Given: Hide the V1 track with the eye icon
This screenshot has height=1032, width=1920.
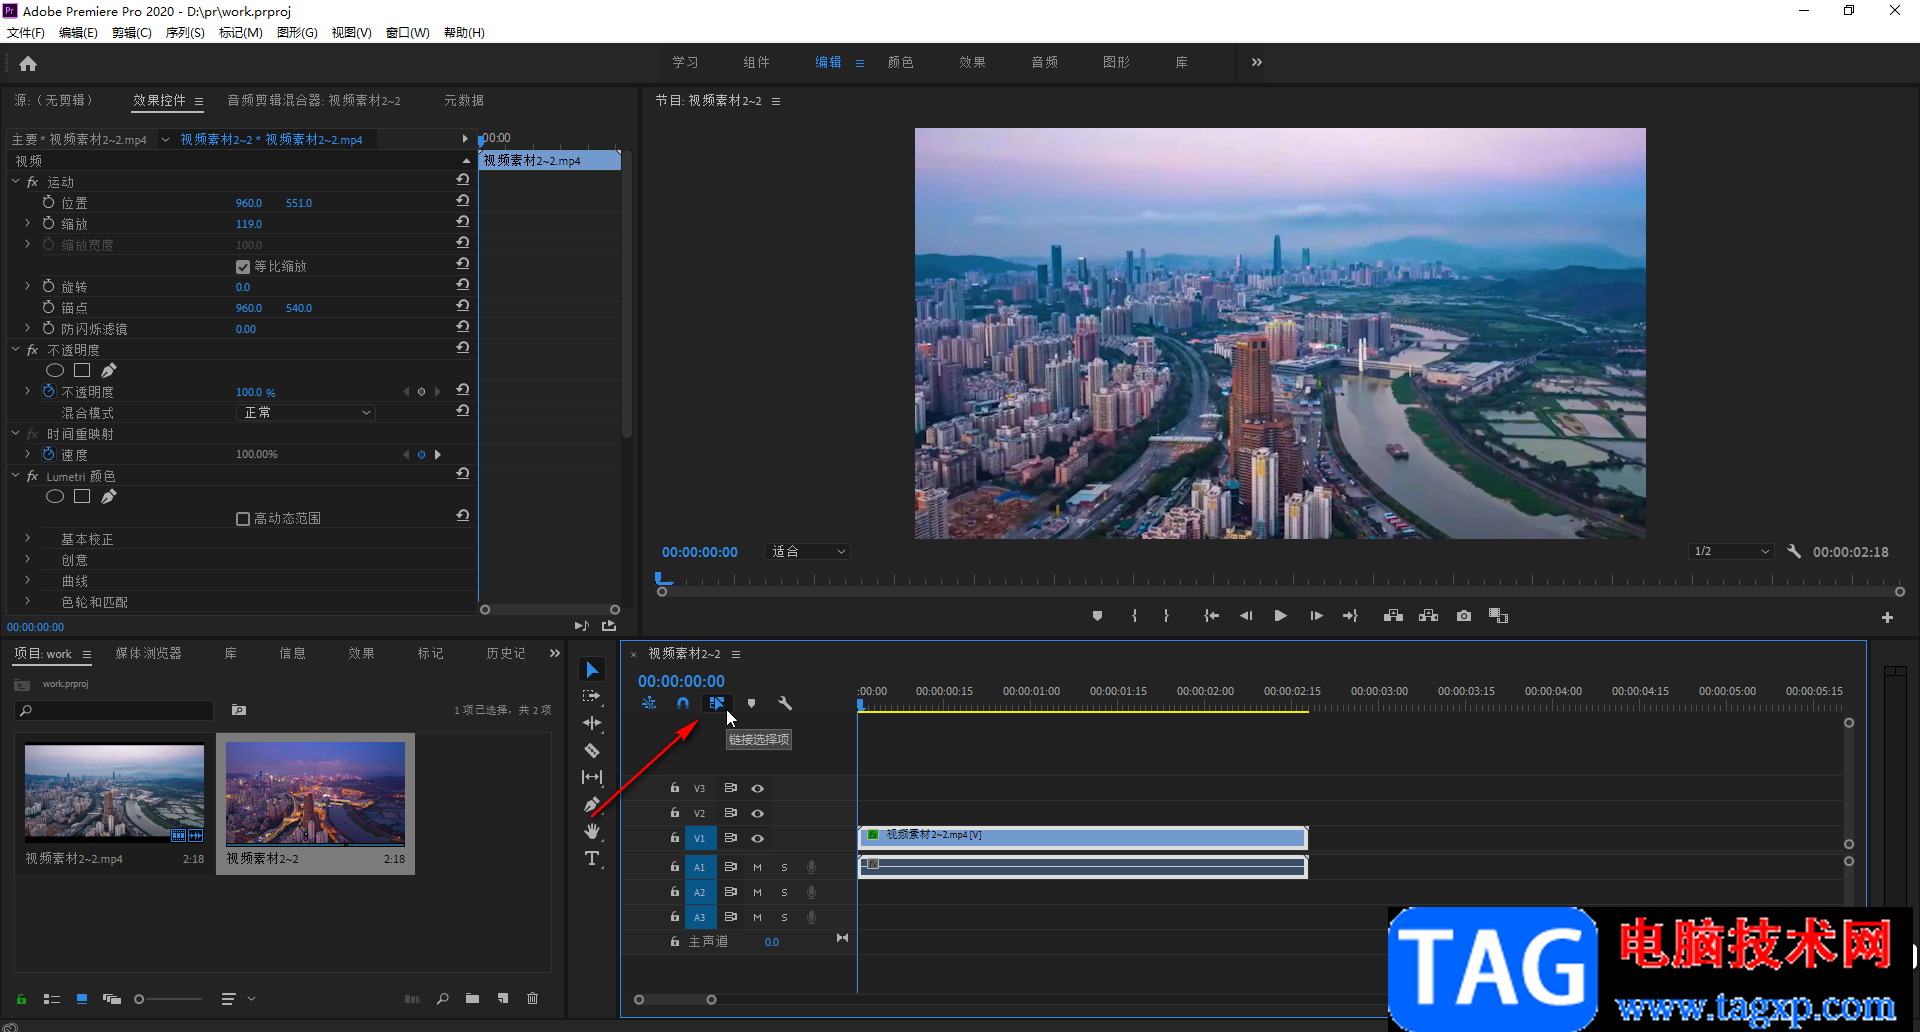Looking at the screenshot, I should 758,839.
